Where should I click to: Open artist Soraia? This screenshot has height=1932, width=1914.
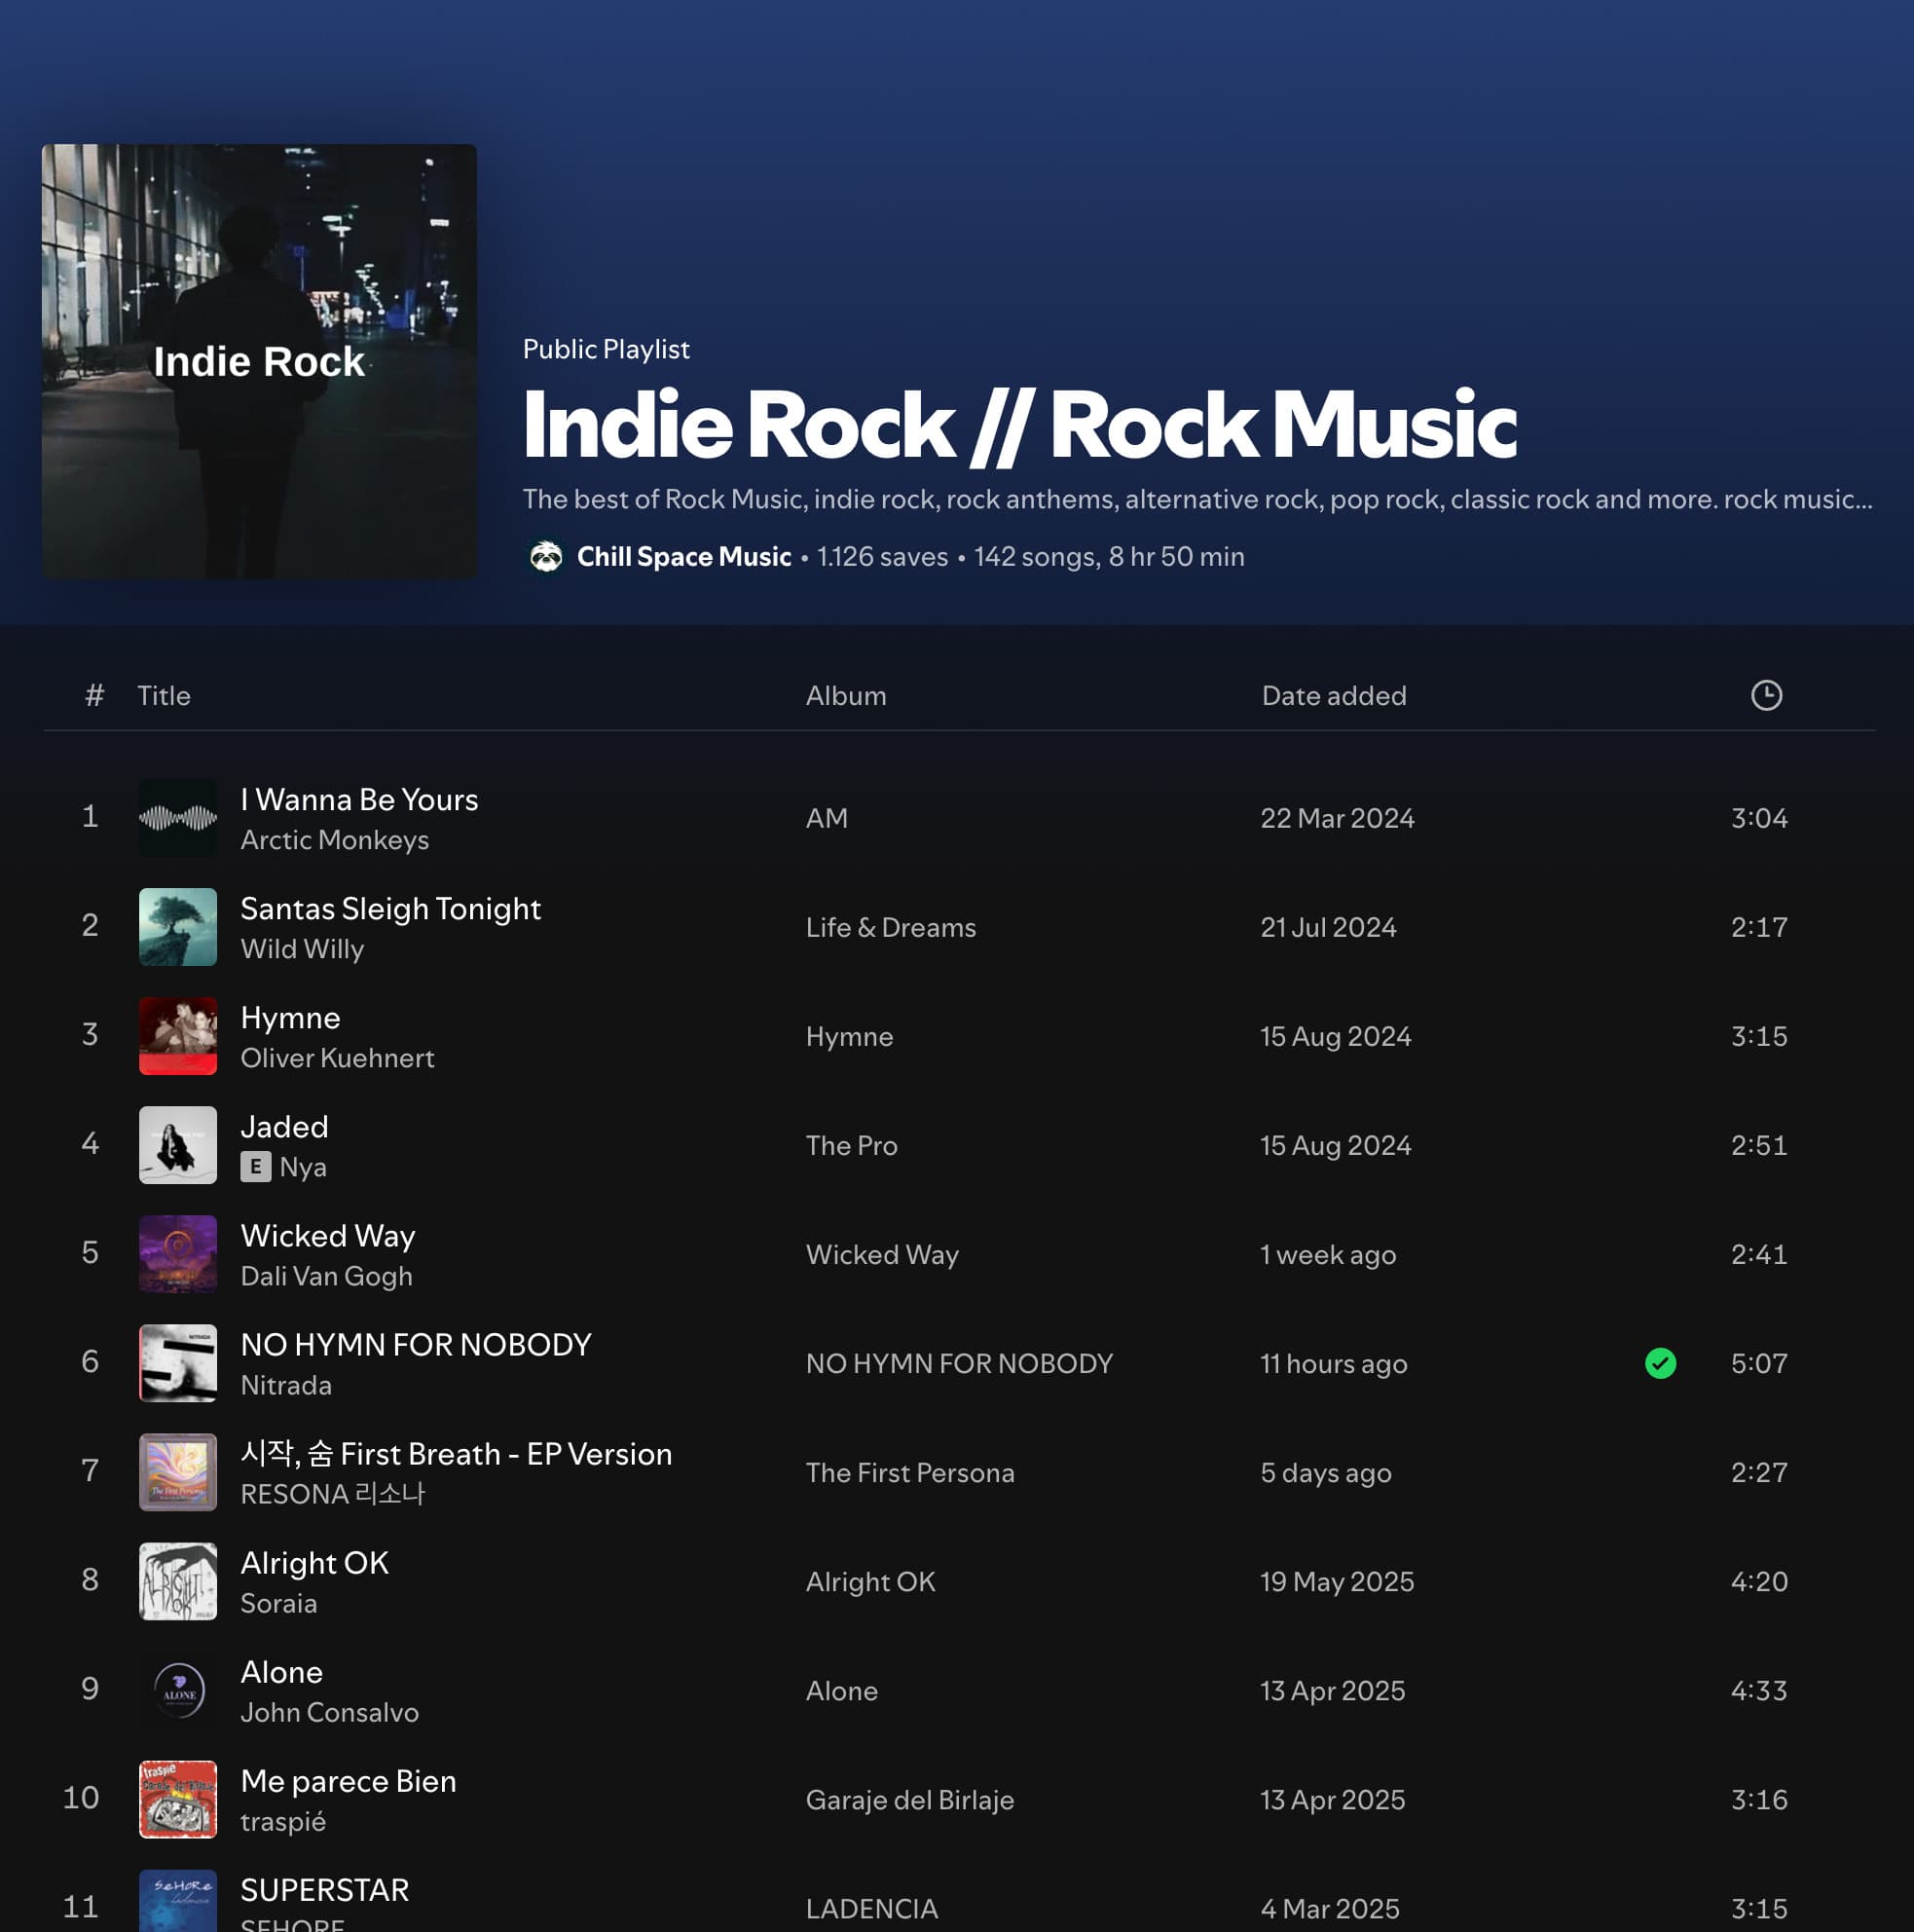pos(278,1603)
